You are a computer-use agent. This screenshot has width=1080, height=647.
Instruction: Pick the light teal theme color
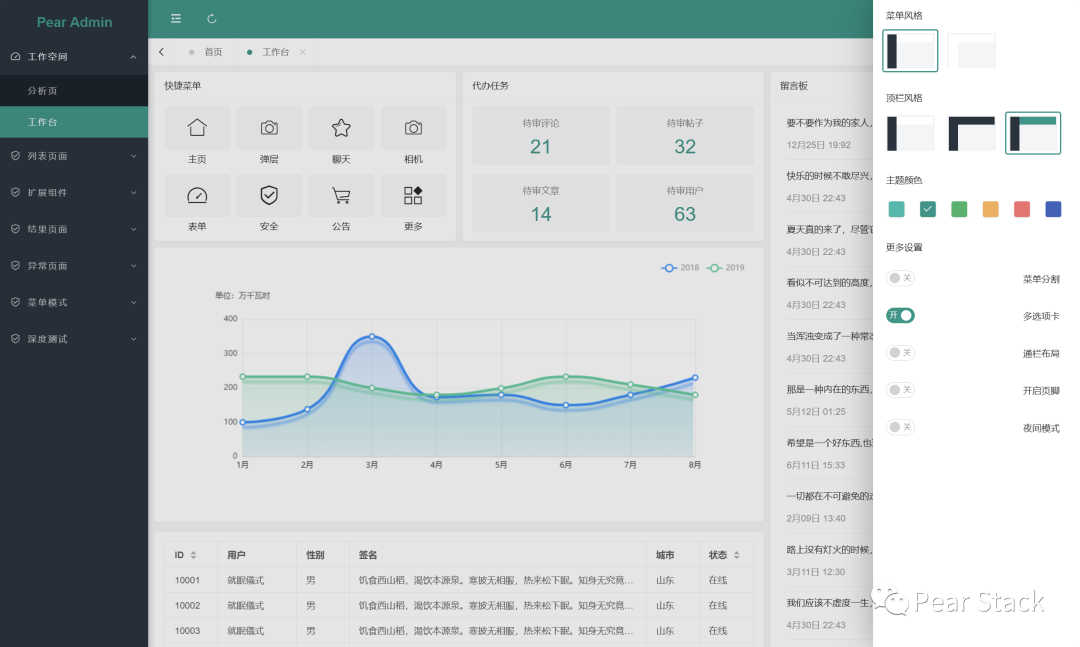point(896,209)
